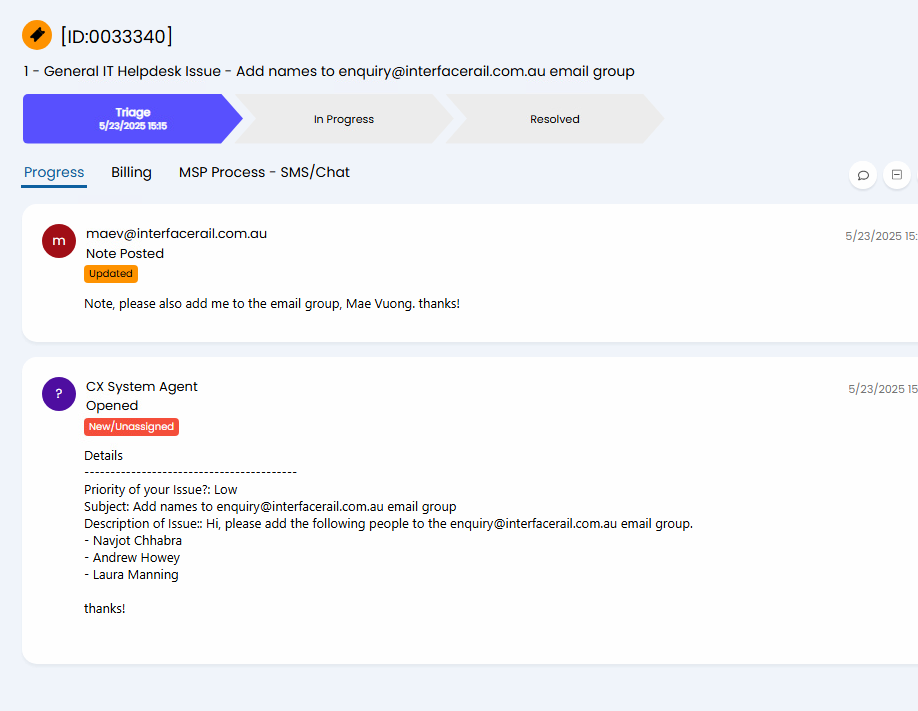Viewport: 918px width, 711px height.
Task: Click the timestamp on the maev note entry
Action: 881,236
